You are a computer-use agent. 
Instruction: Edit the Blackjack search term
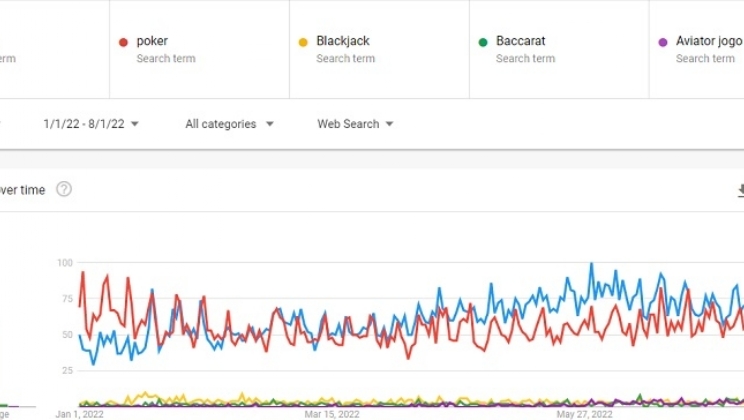(x=343, y=42)
